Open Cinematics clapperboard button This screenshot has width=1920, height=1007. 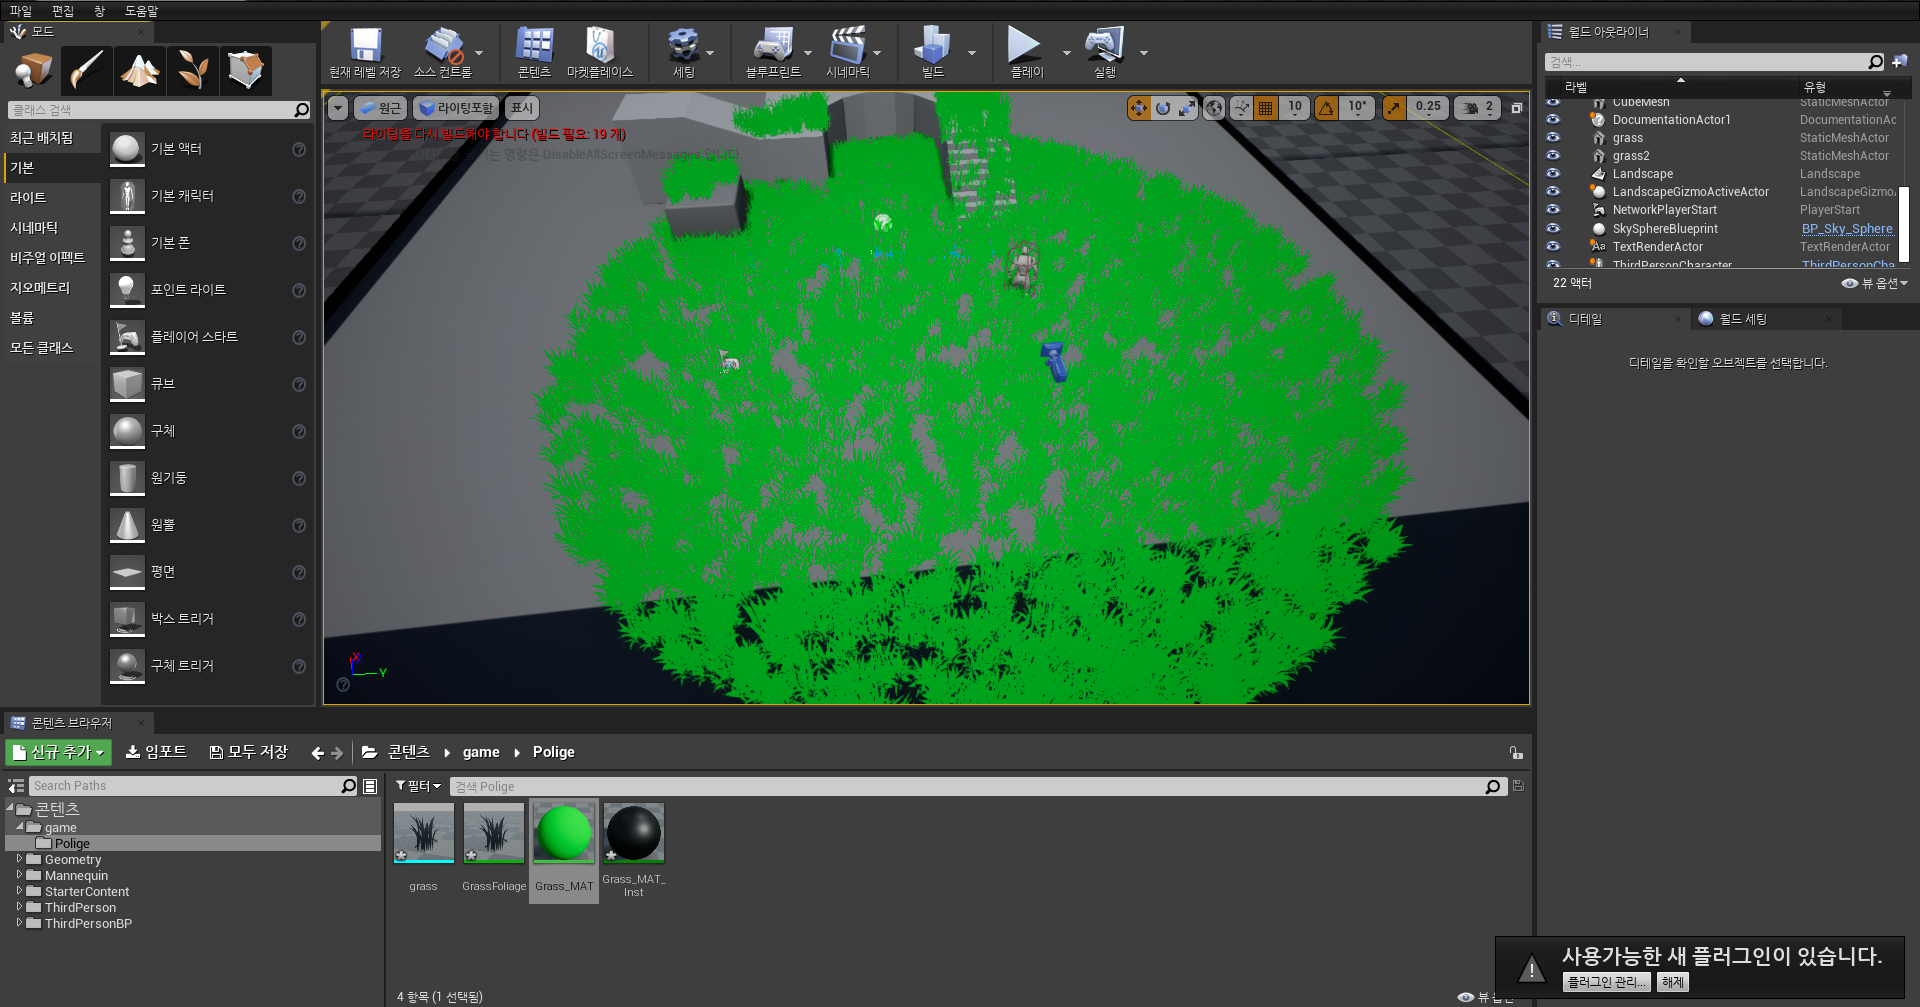point(847,53)
